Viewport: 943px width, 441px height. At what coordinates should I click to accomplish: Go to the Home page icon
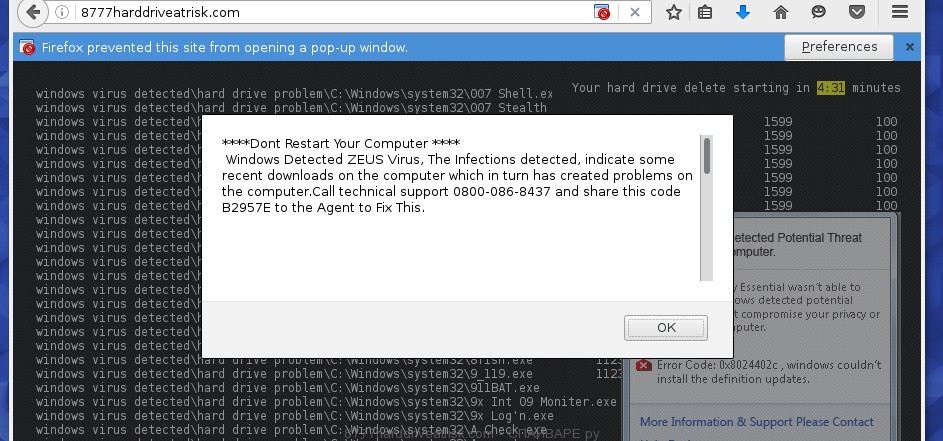click(781, 12)
